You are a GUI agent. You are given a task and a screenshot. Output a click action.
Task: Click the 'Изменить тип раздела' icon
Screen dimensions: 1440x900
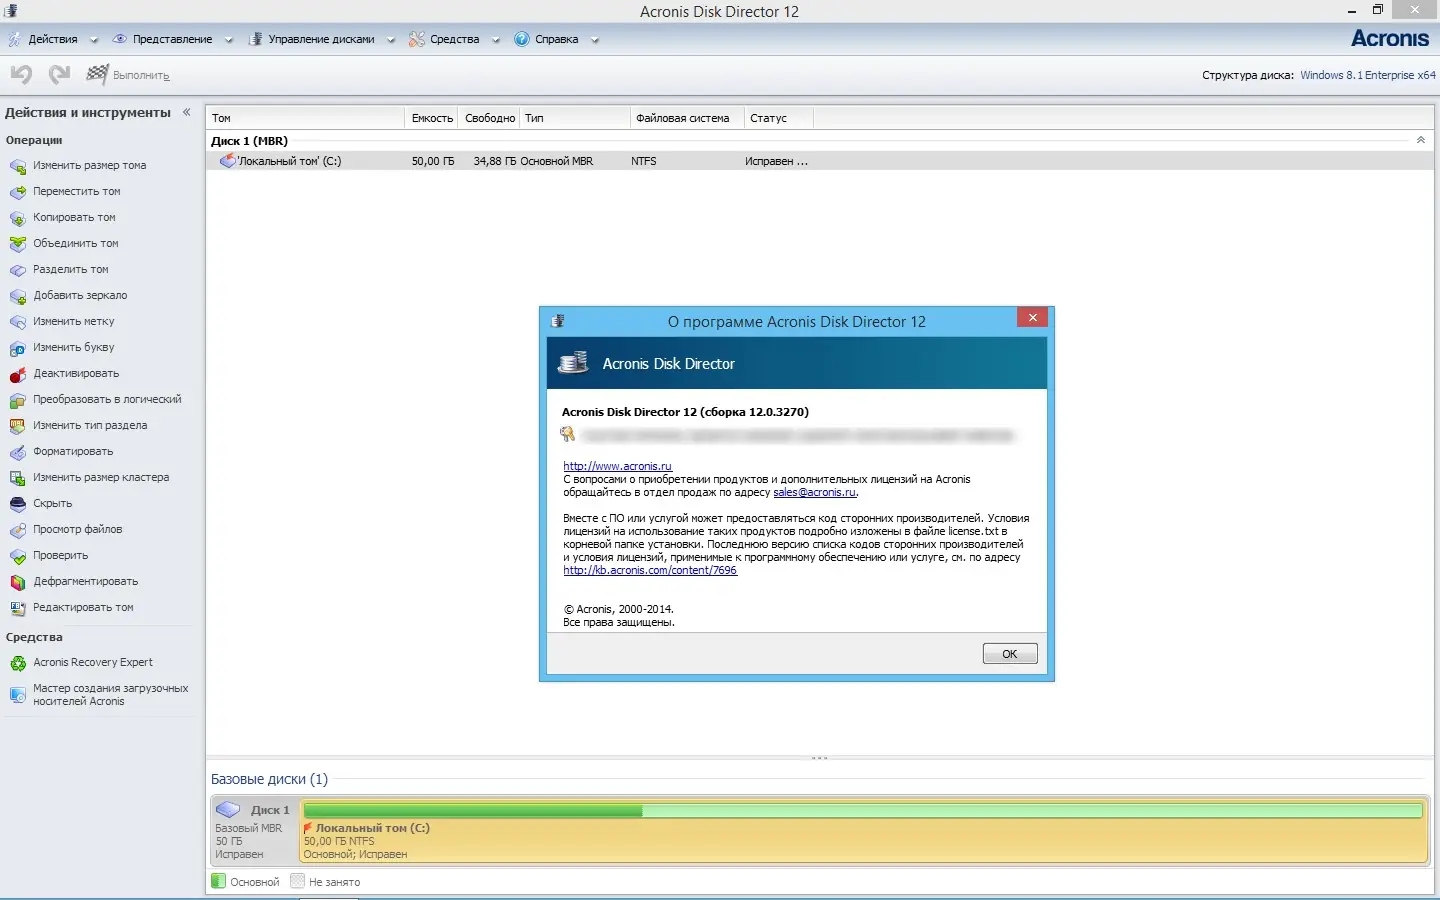point(18,426)
